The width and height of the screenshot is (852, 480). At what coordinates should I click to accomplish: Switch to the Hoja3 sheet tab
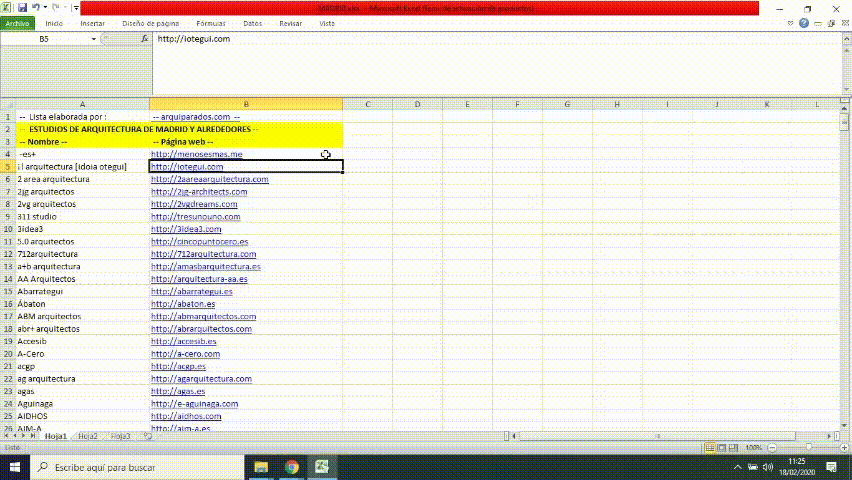120,436
